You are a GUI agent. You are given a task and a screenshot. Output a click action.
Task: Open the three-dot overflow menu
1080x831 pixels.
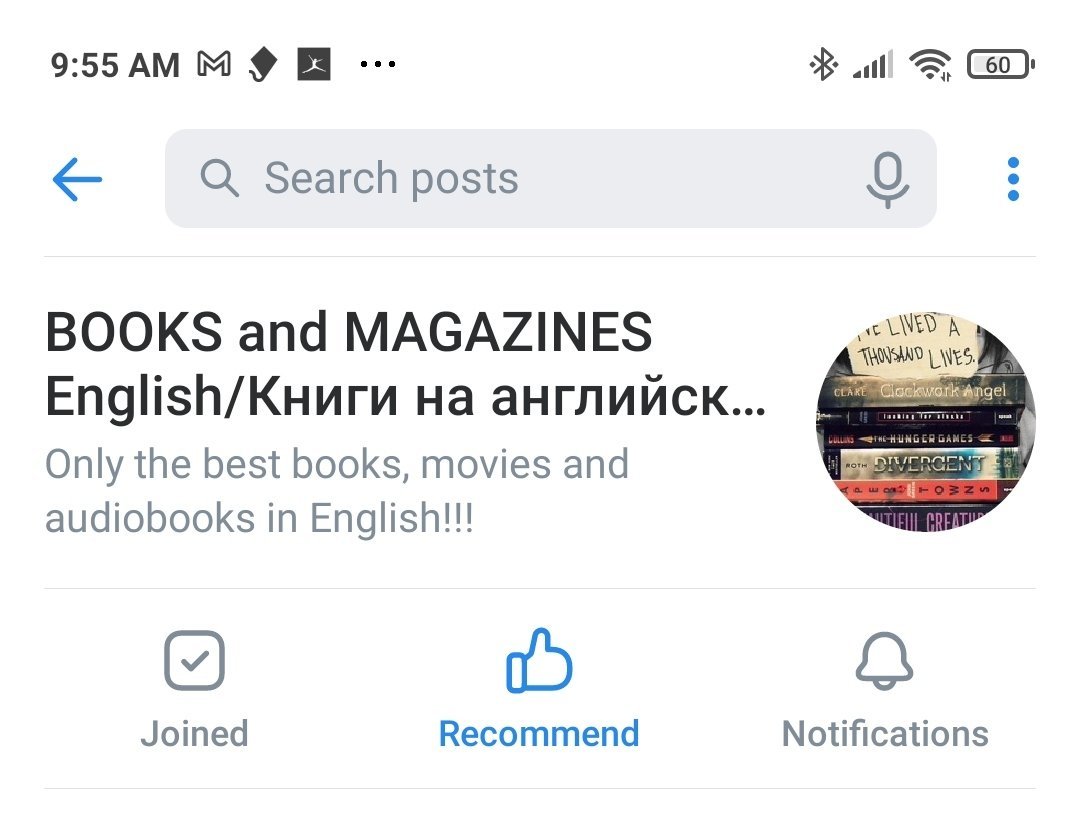click(1012, 179)
